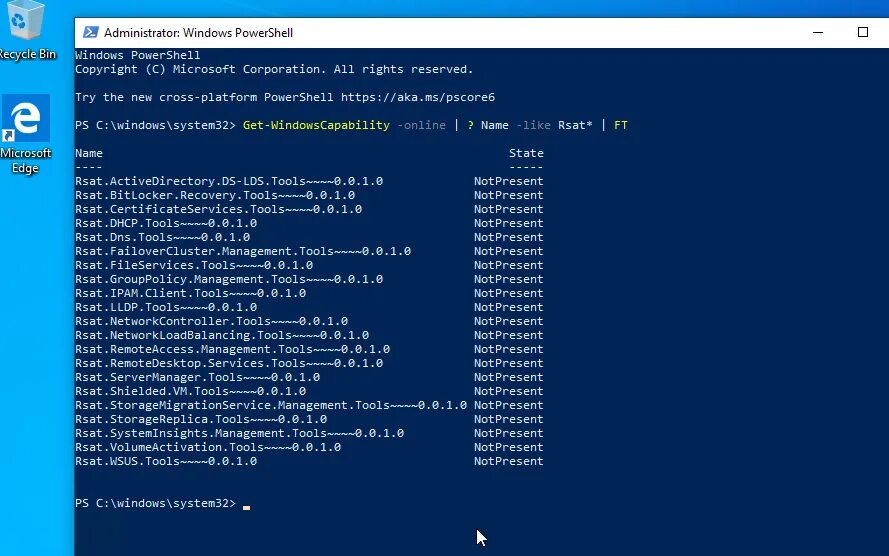The width and height of the screenshot is (889, 556).
Task: Select Rsat.IPAM.Client.Tools row text
Action: click(190, 293)
